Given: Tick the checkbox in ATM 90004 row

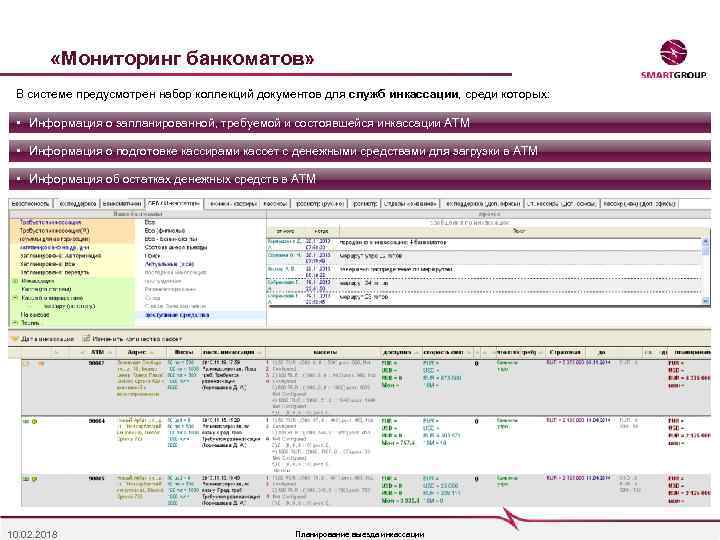Looking at the screenshot, I should pos(26,421).
